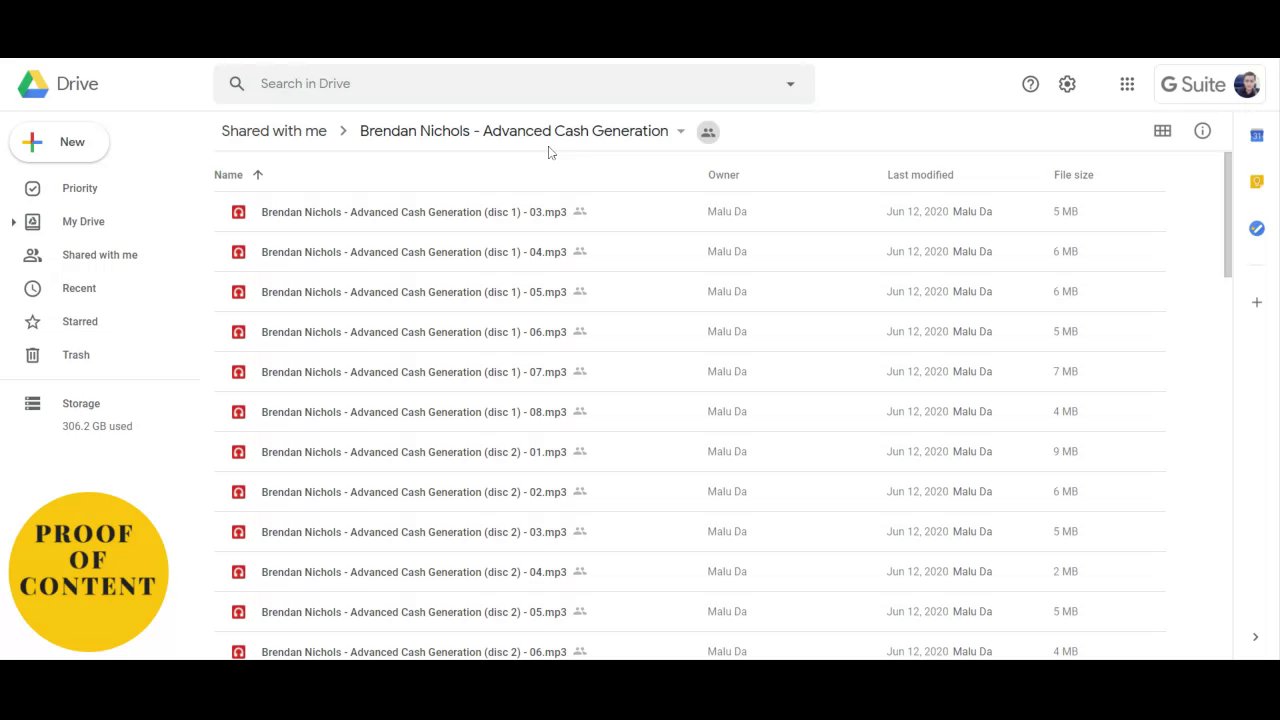Click the mp3 icon of disc 1 - 05
1280x720 pixels.
pos(238,292)
